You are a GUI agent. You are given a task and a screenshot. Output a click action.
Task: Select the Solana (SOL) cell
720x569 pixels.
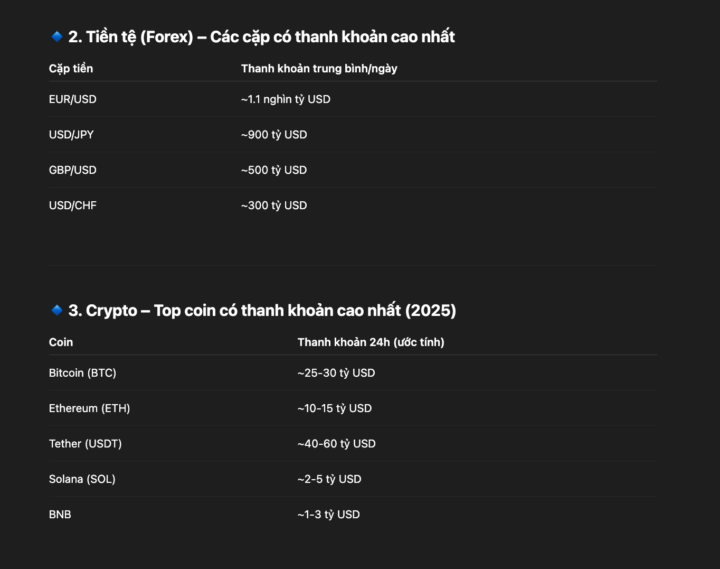82,479
